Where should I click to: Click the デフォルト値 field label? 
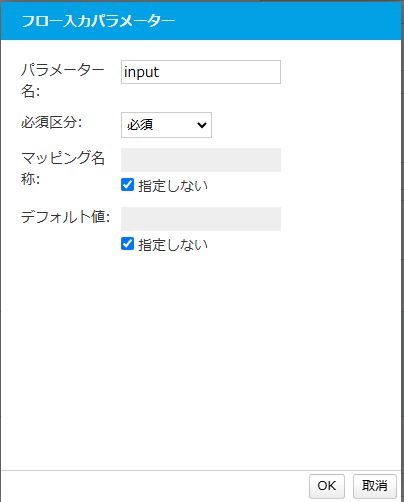tap(65, 217)
